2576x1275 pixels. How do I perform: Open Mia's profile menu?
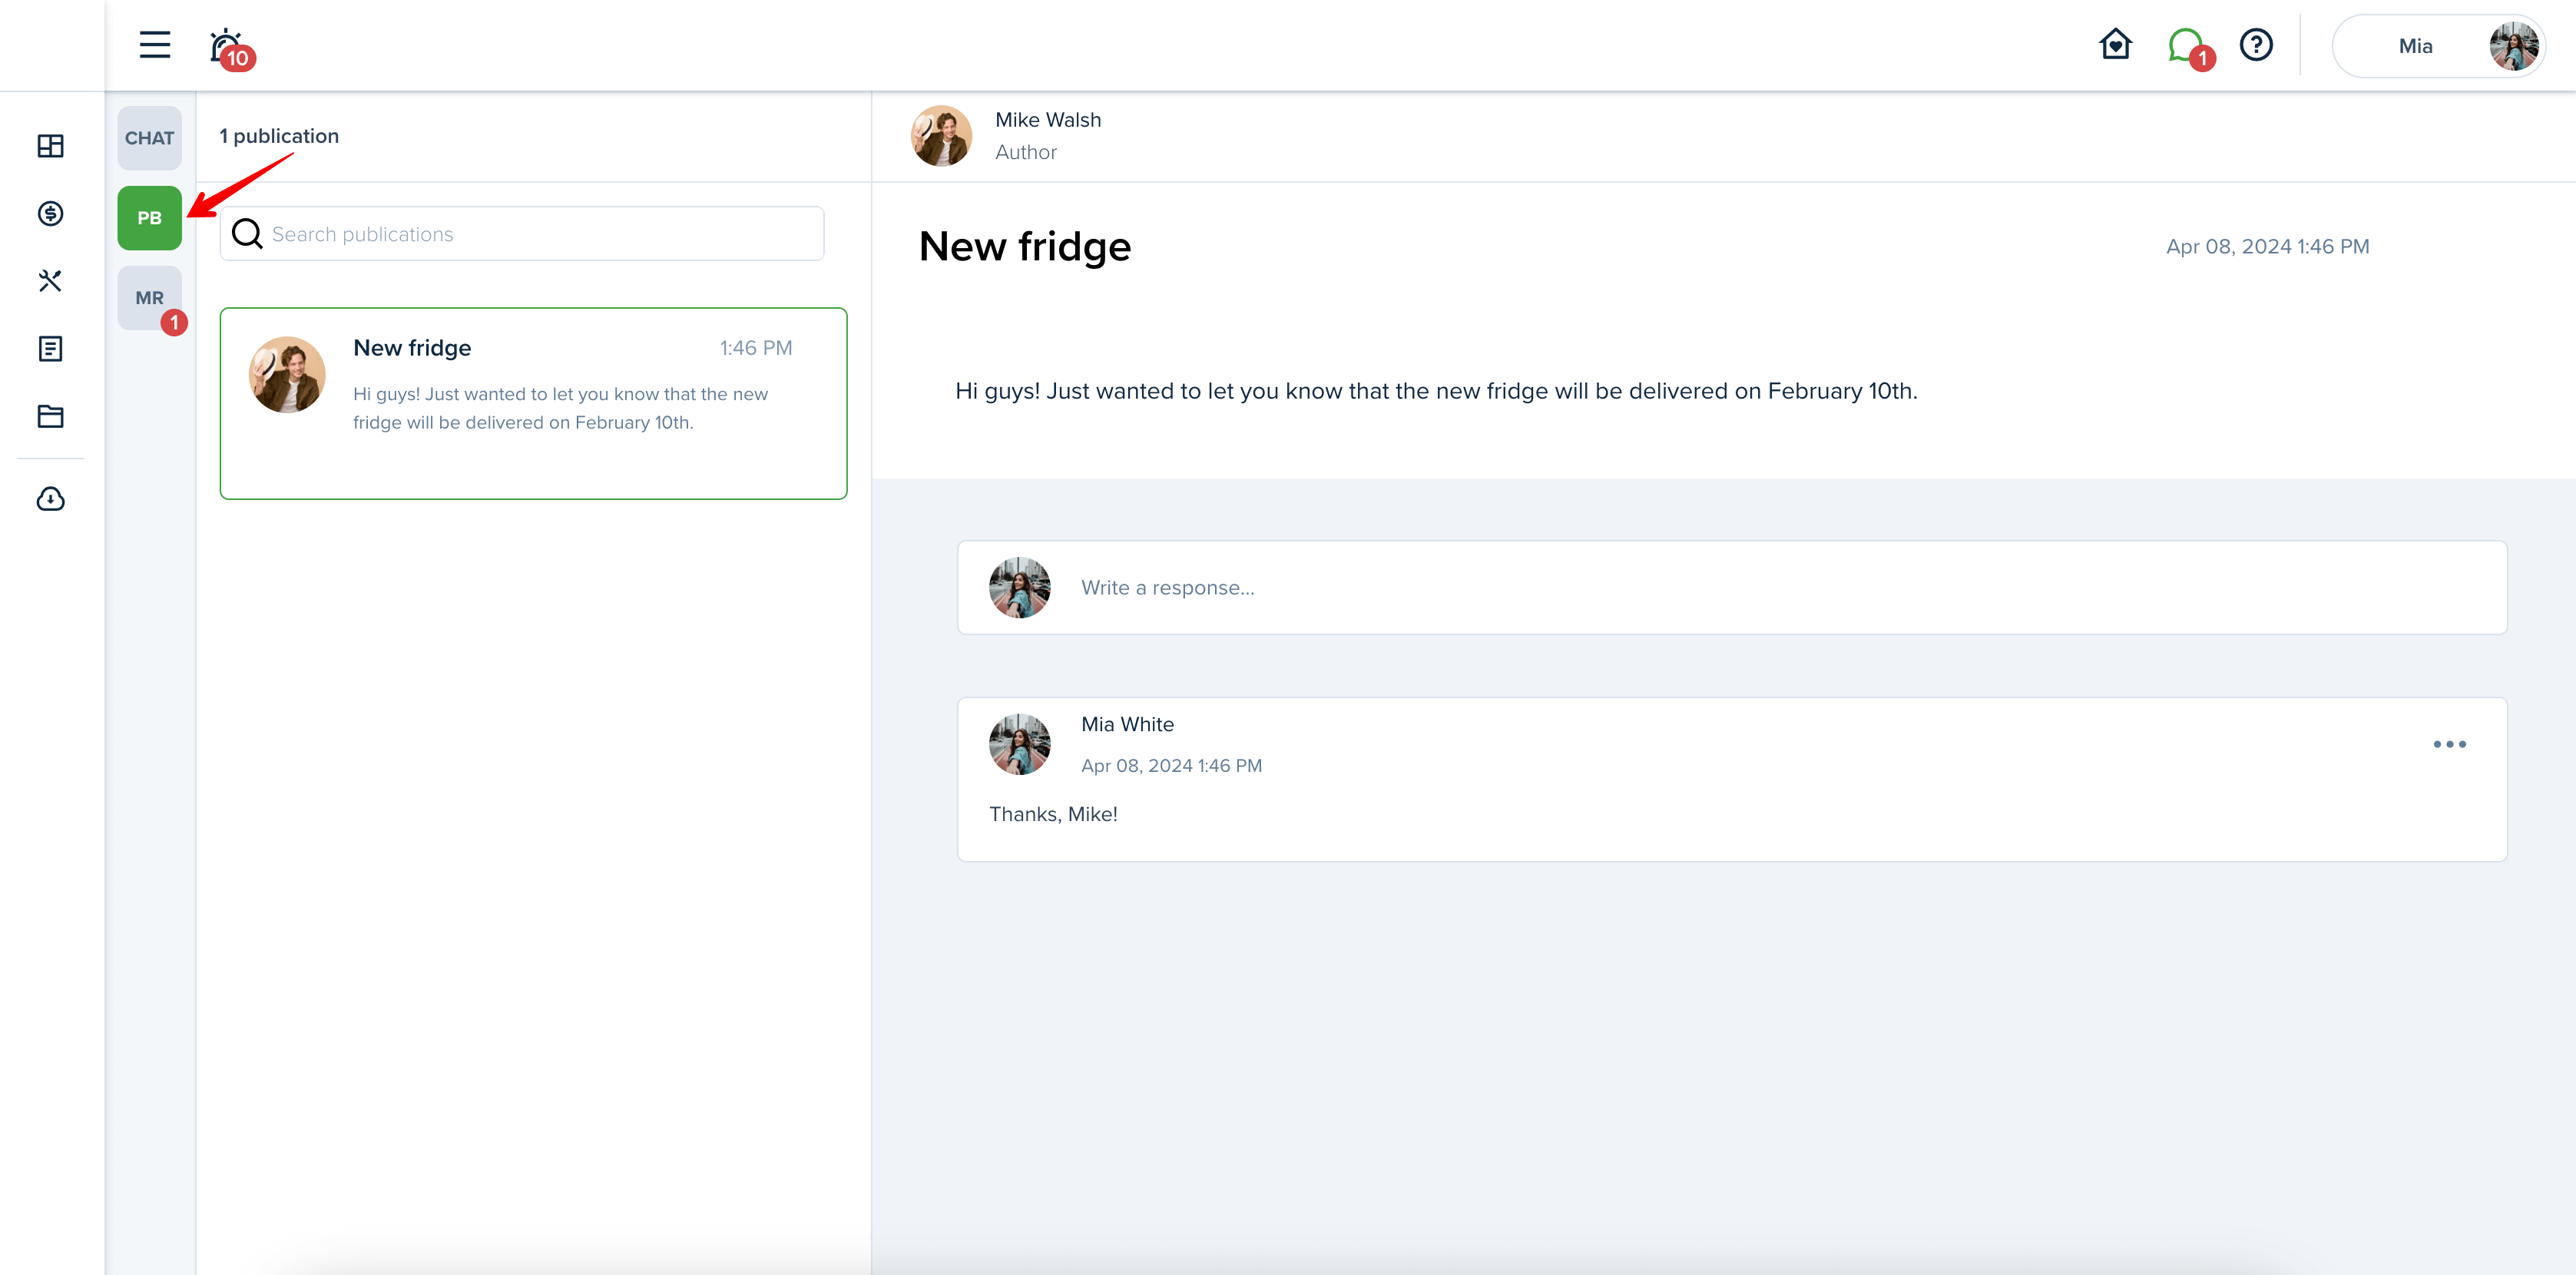[2438, 46]
